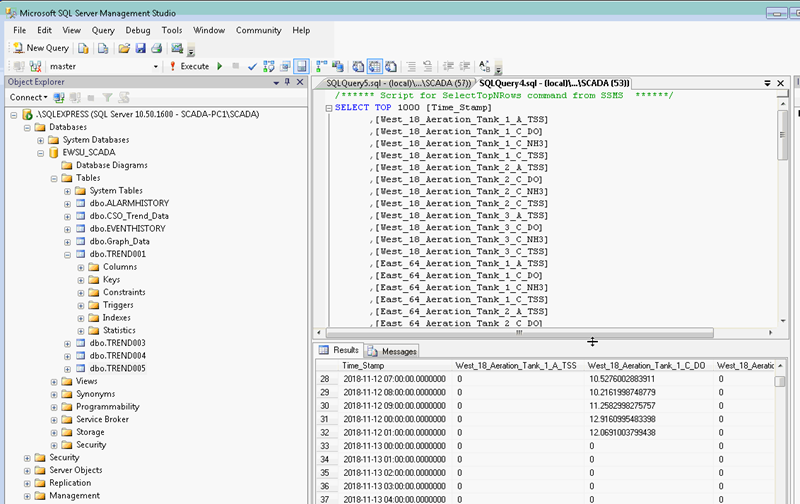
Task: Expand the dbo.ALARMHISTORY table node
Action: (x=67, y=204)
